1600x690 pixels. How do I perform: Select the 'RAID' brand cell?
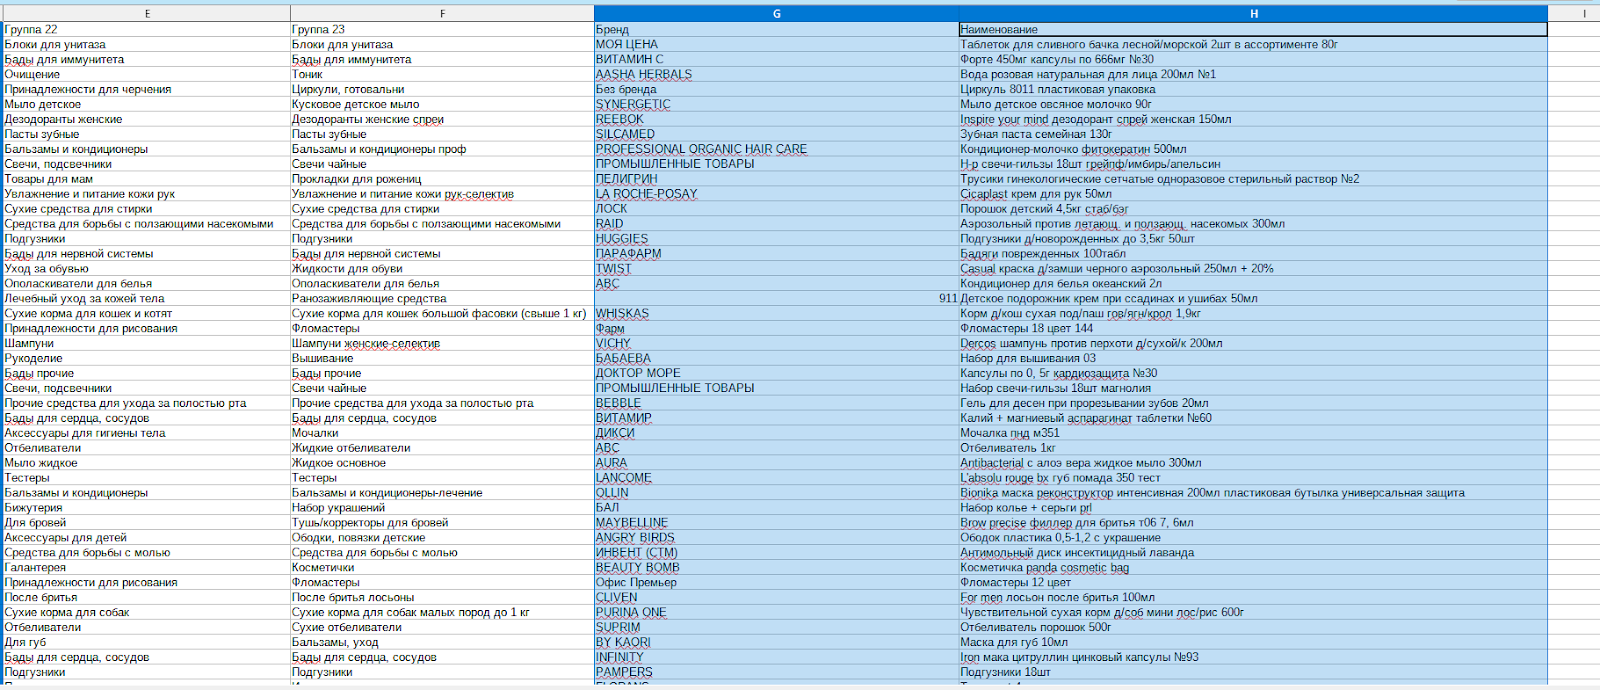pyautogui.click(x=777, y=224)
